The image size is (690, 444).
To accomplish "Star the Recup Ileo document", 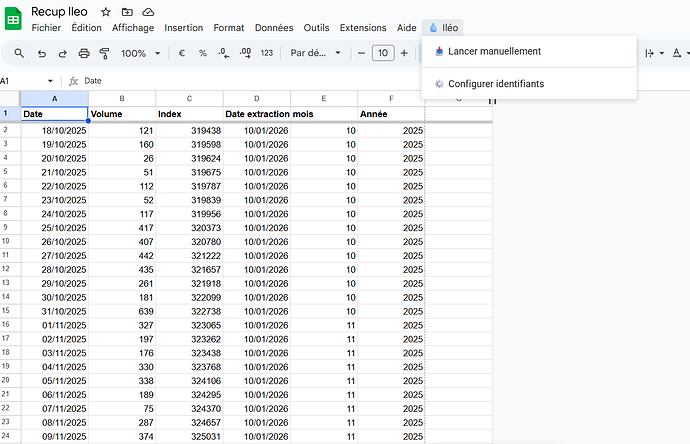I will coord(106,11).
